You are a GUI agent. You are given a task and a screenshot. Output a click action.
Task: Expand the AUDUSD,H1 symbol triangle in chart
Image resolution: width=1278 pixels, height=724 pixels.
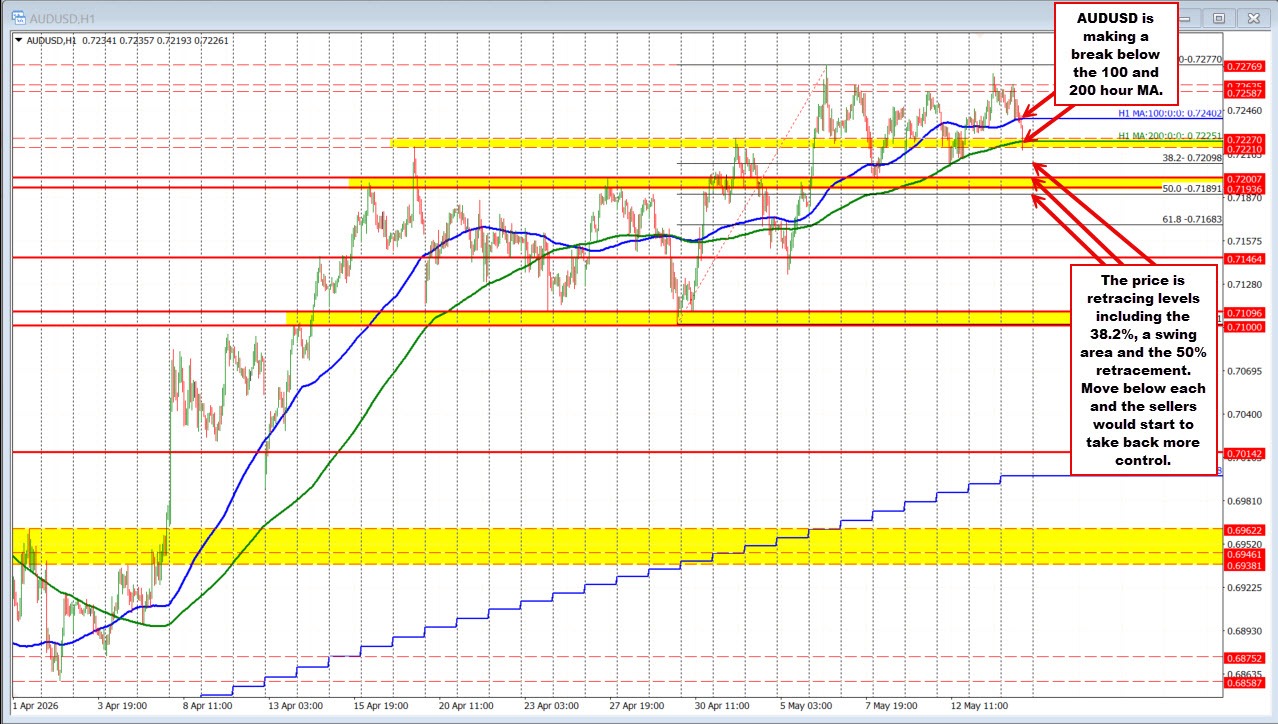click(x=19, y=40)
